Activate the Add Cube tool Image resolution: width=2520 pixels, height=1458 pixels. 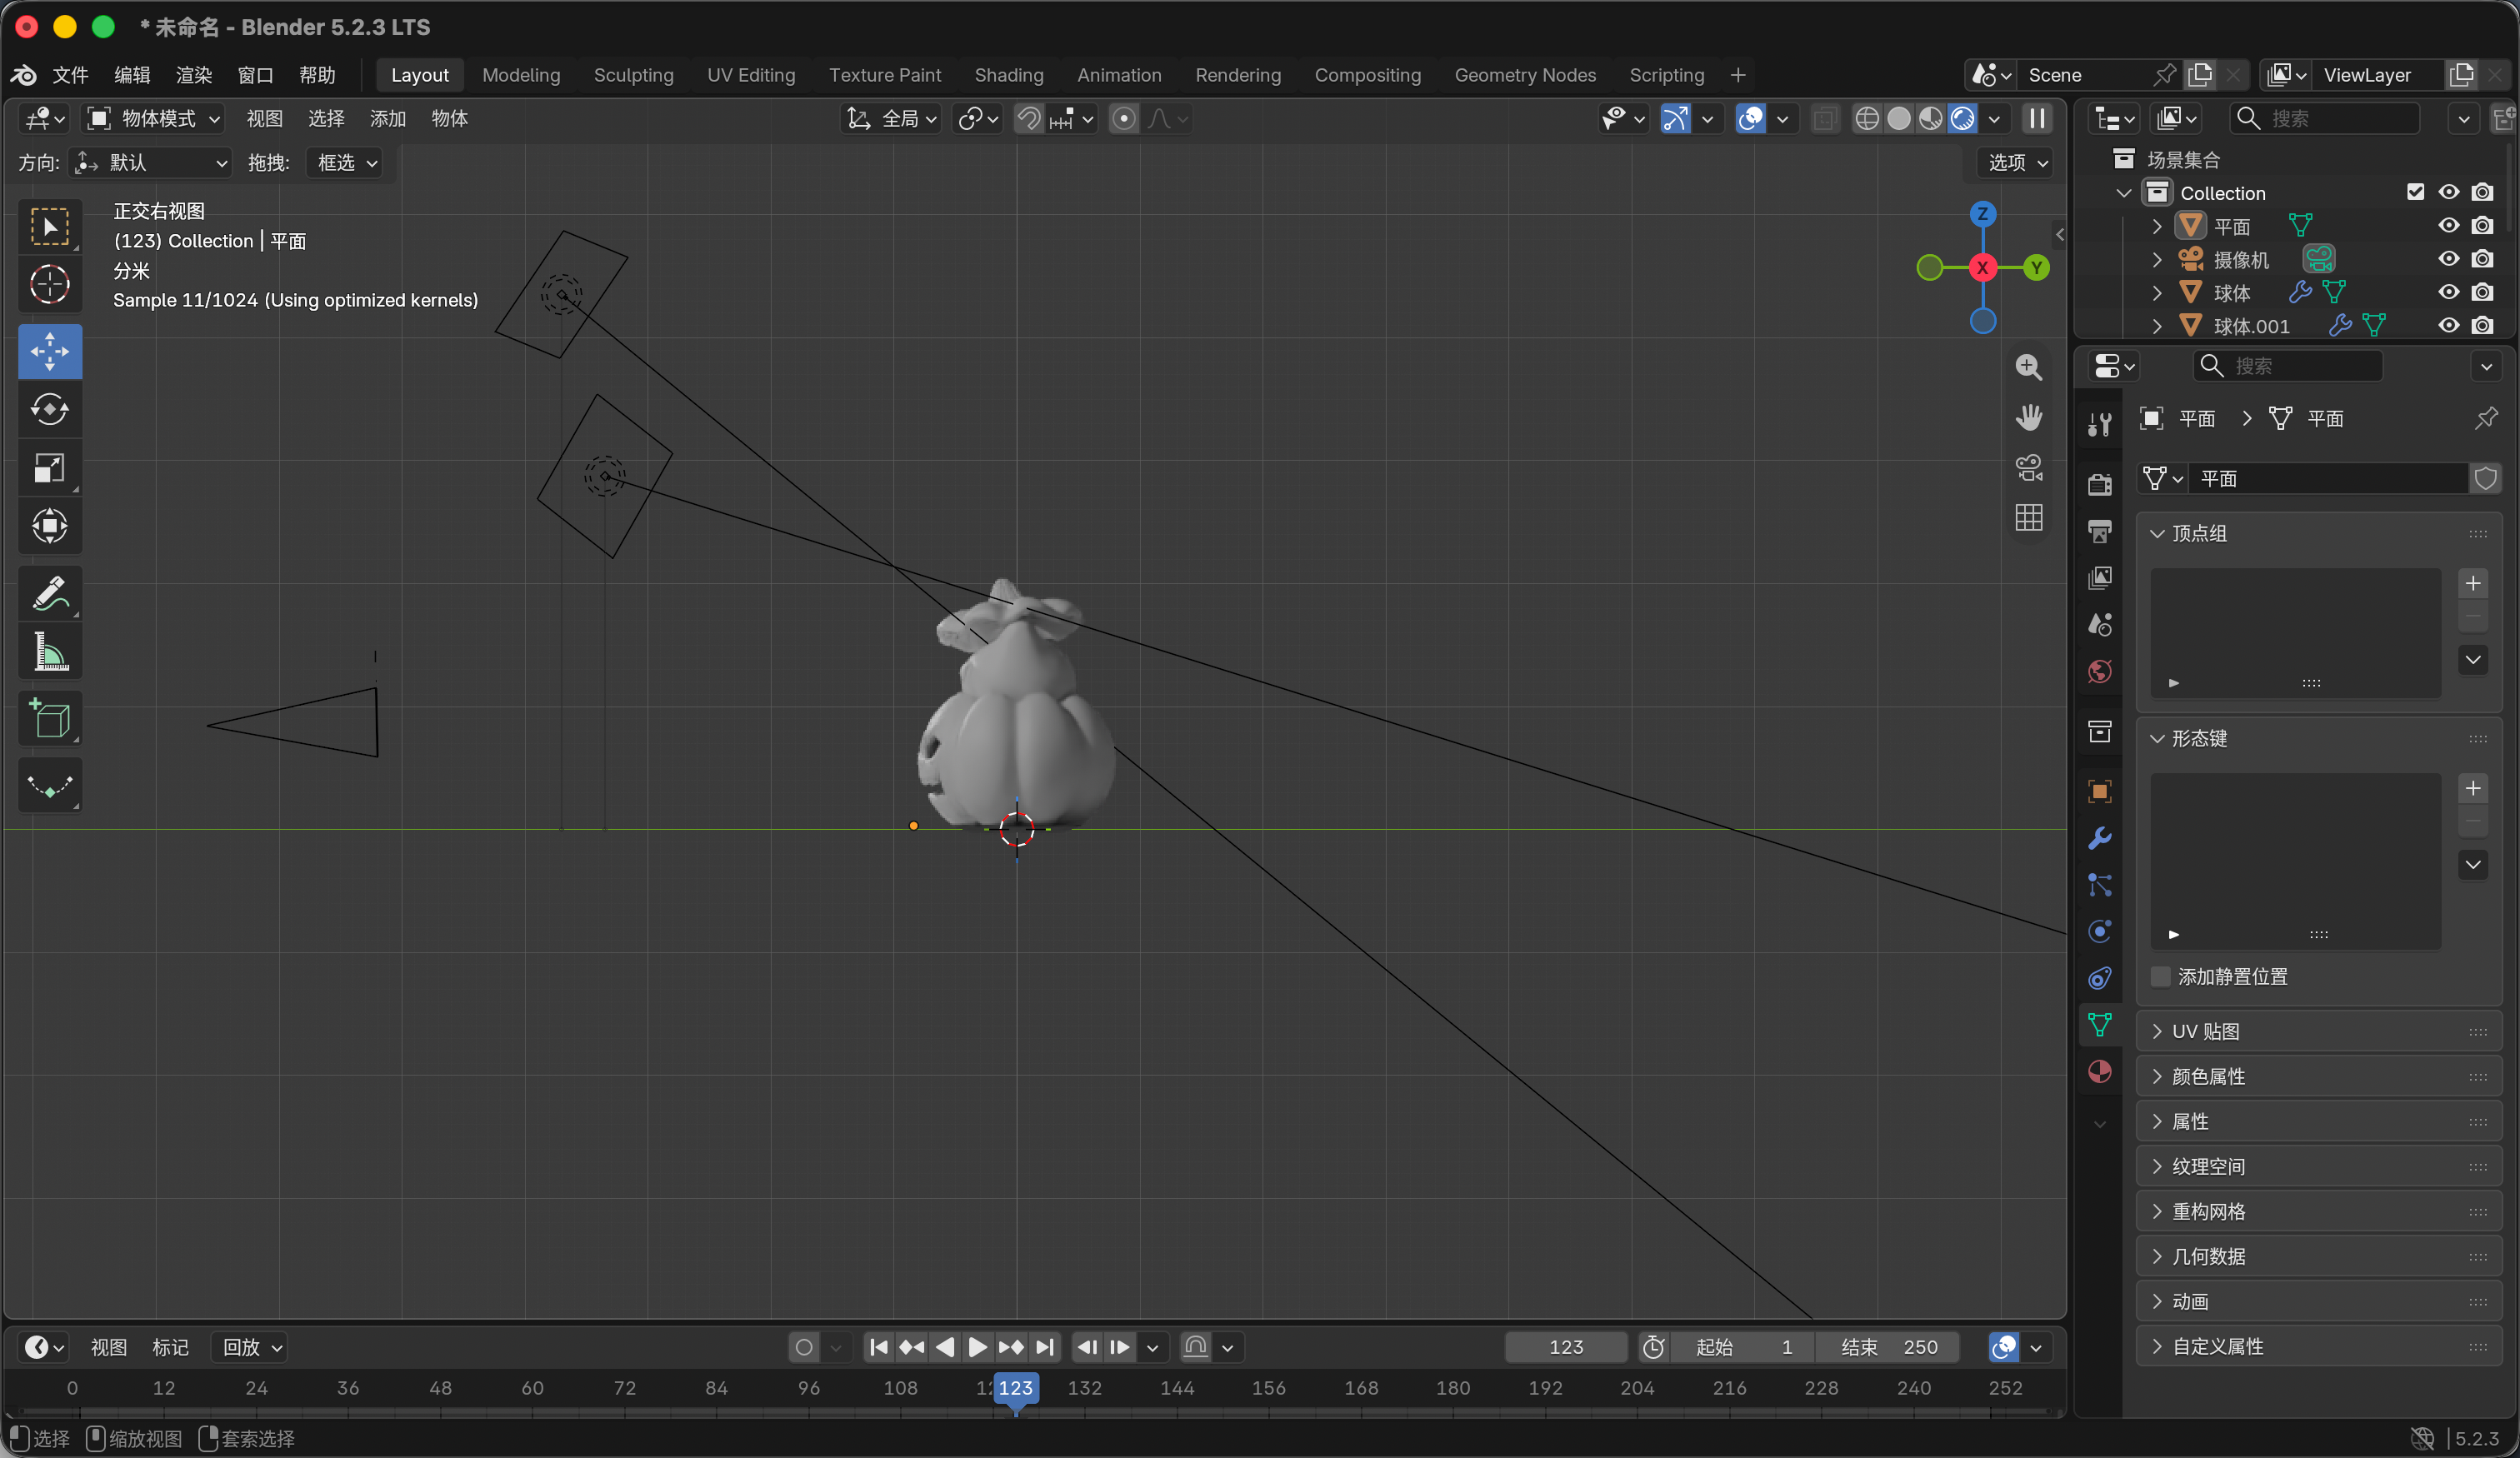(x=50, y=719)
